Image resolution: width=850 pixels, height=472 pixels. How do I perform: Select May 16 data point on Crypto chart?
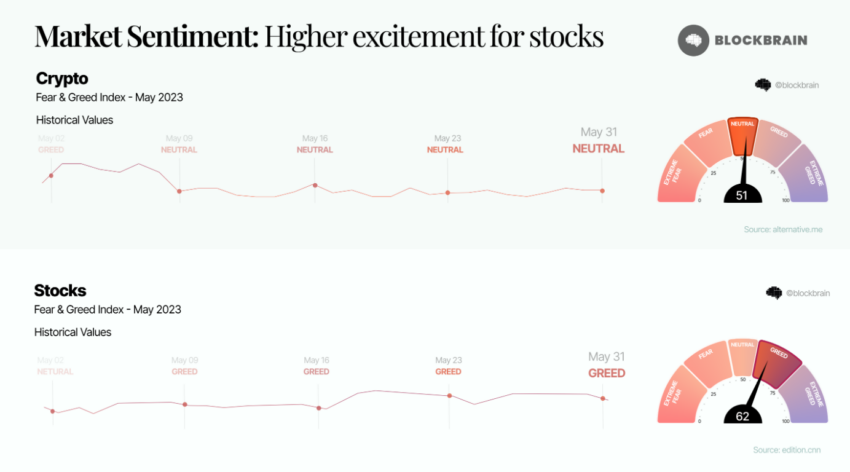point(315,185)
